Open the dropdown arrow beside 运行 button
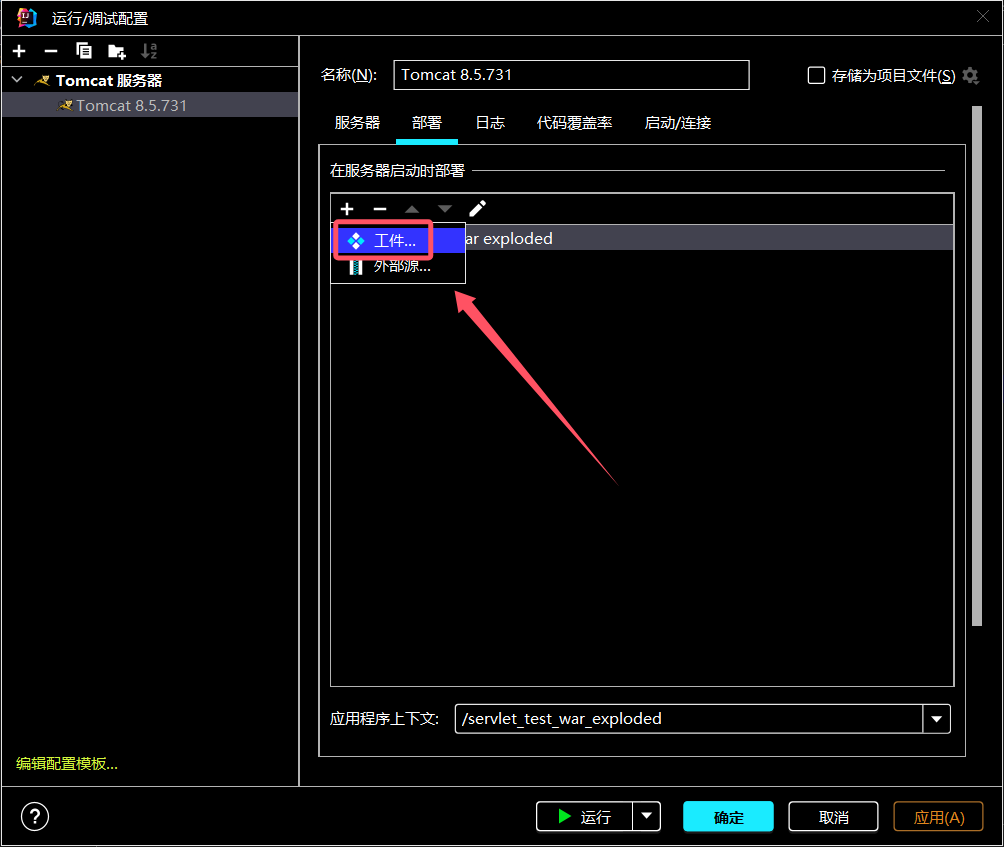This screenshot has height=847, width=1004. (x=647, y=816)
